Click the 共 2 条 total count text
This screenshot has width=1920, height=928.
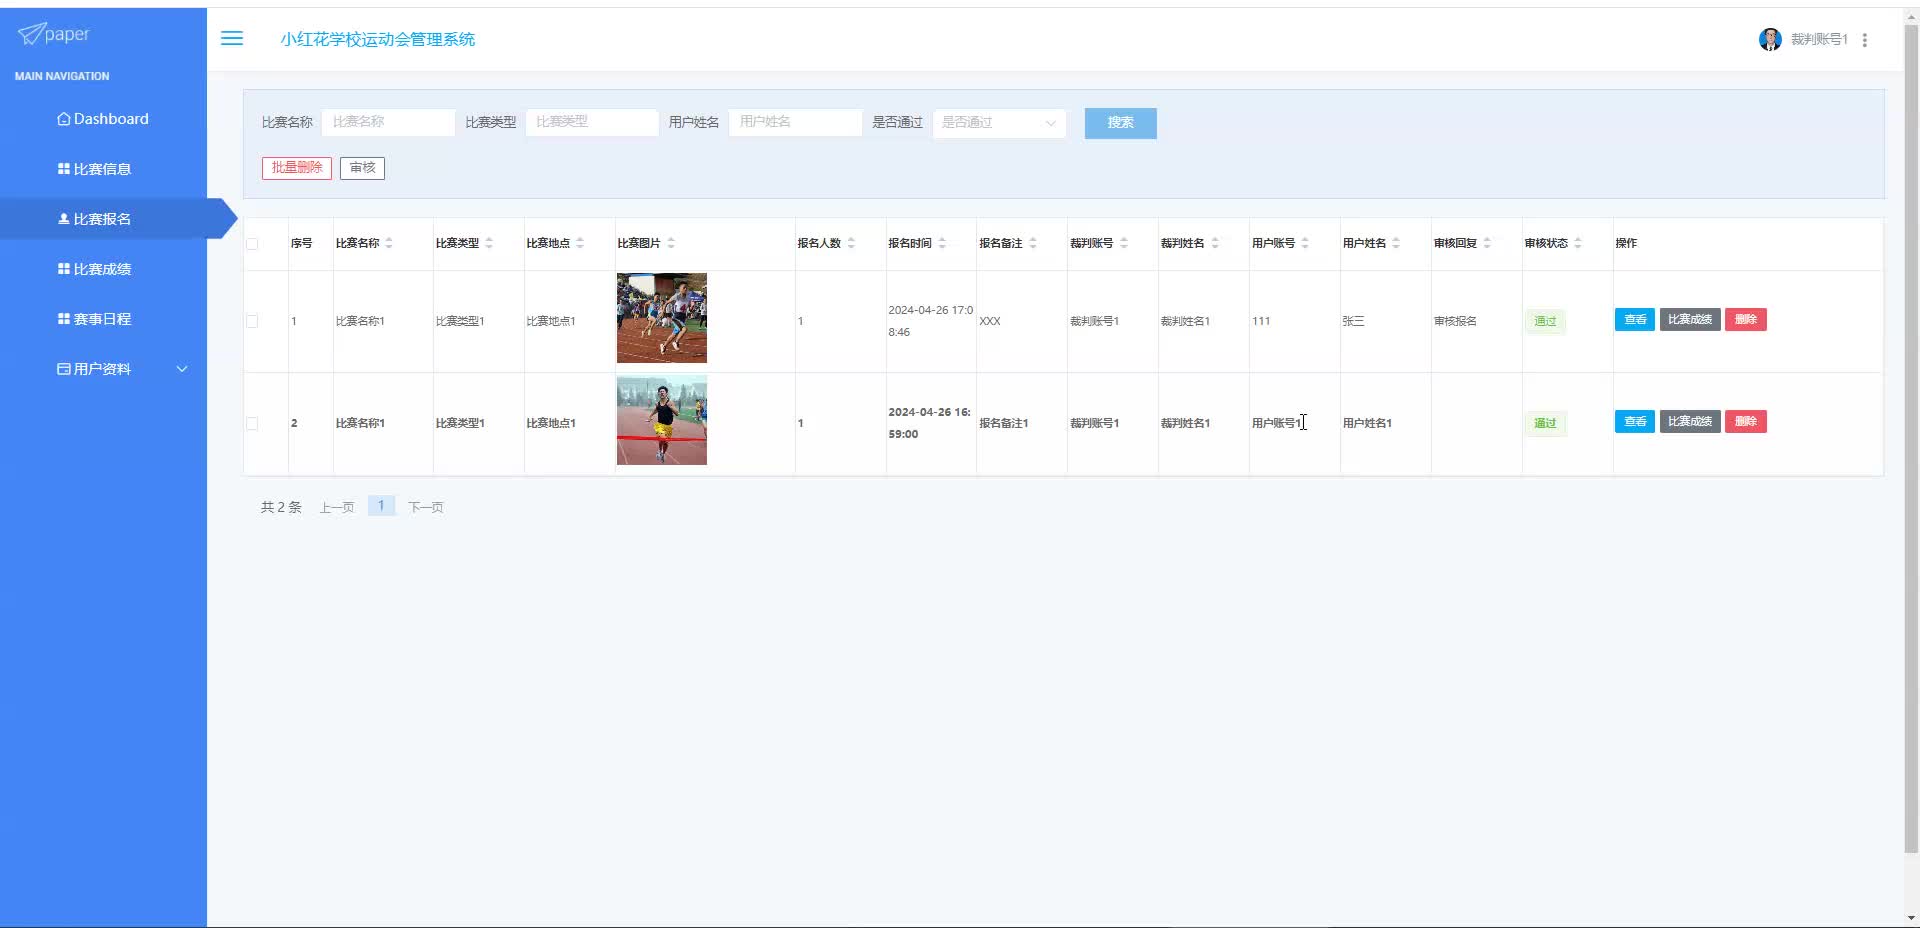coord(281,508)
